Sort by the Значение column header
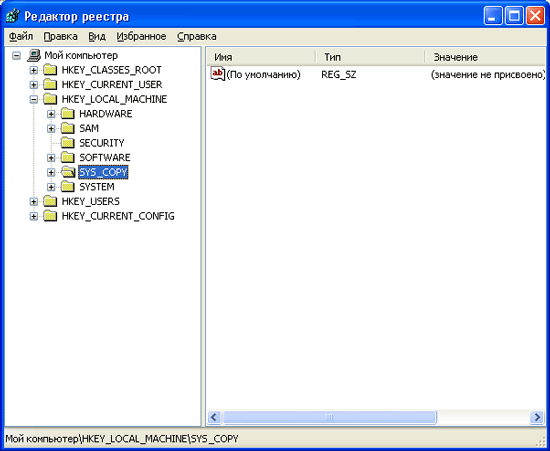Image resolution: width=550 pixels, height=451 pixels. tap(485, 57)
